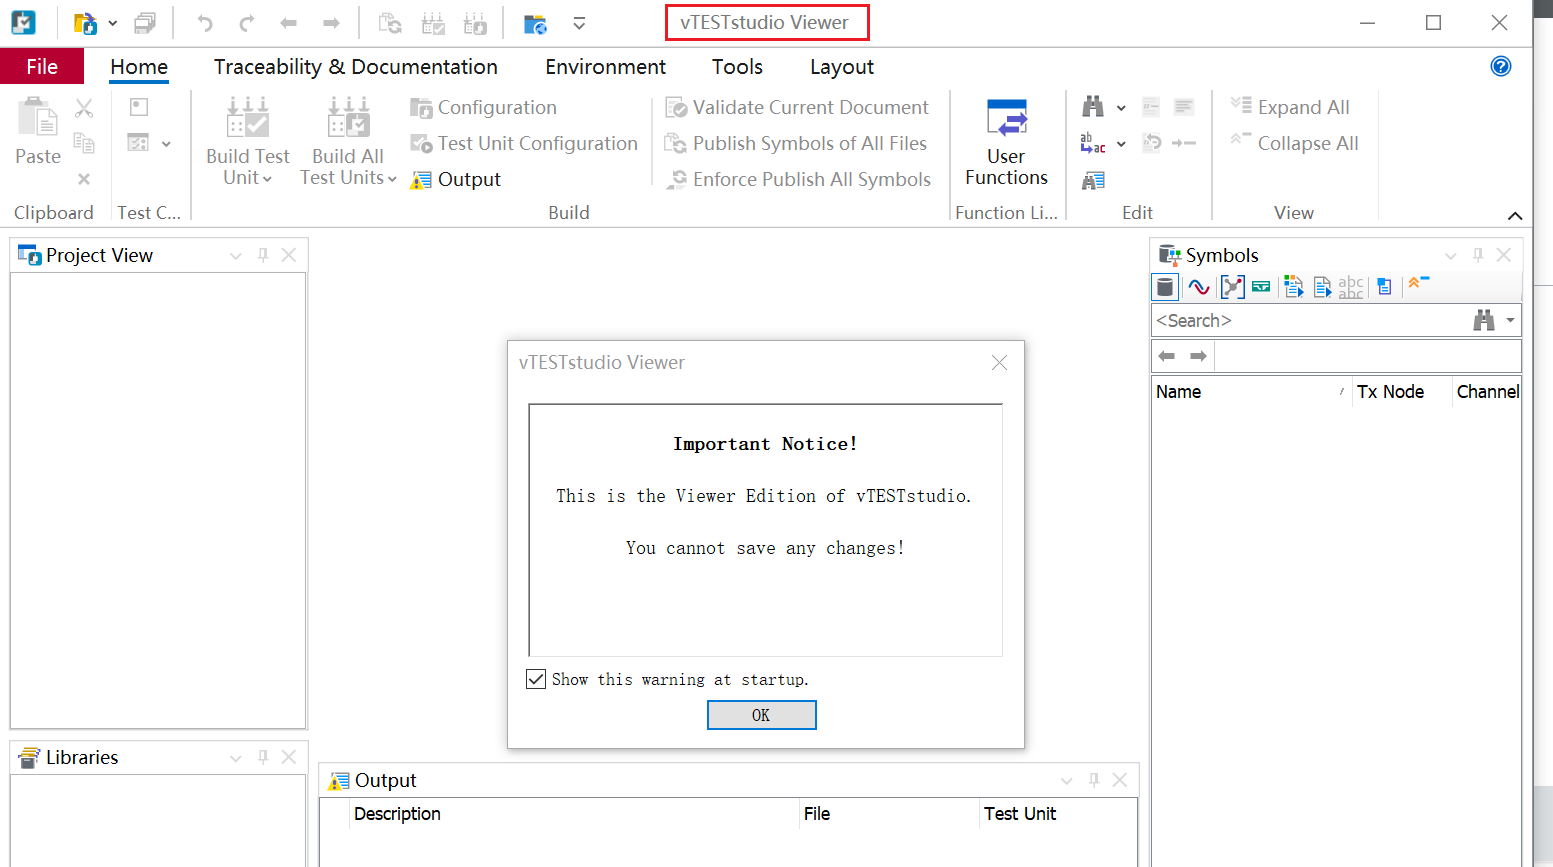Open the File menu
The height and width of the screenshot is (867, 1553).
(x=42, y=67)
